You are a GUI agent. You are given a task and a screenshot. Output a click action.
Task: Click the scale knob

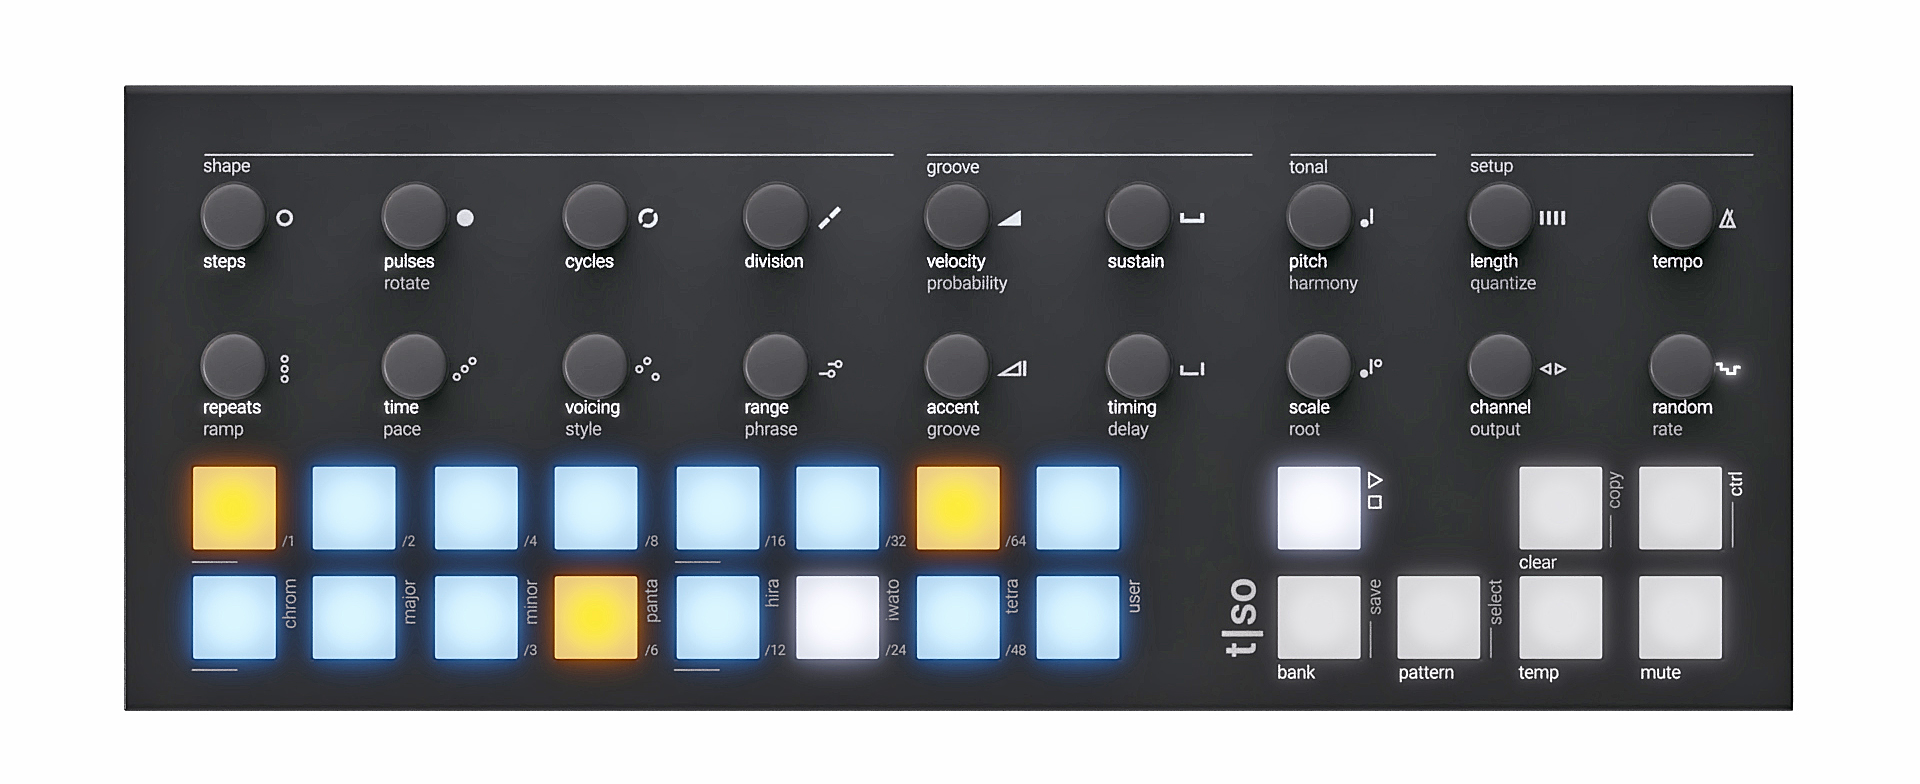click(x=1319, y=365)
